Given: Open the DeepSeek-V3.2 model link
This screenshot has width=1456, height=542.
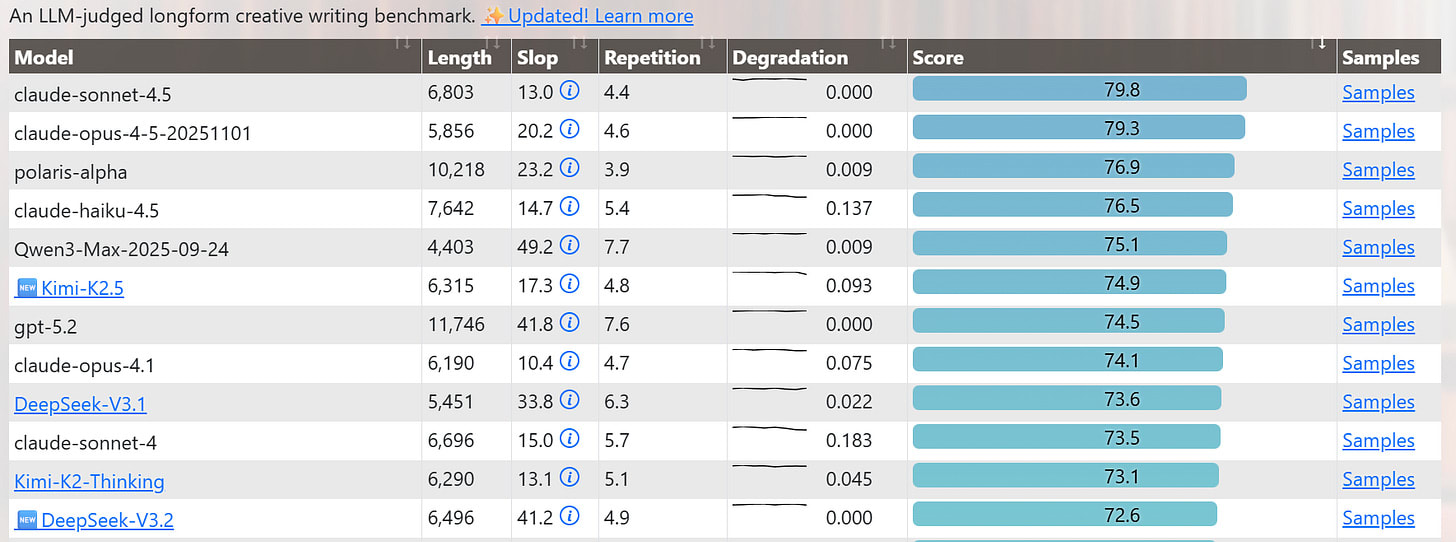Looking at the screenshot, I should click(x=107, y=520).
